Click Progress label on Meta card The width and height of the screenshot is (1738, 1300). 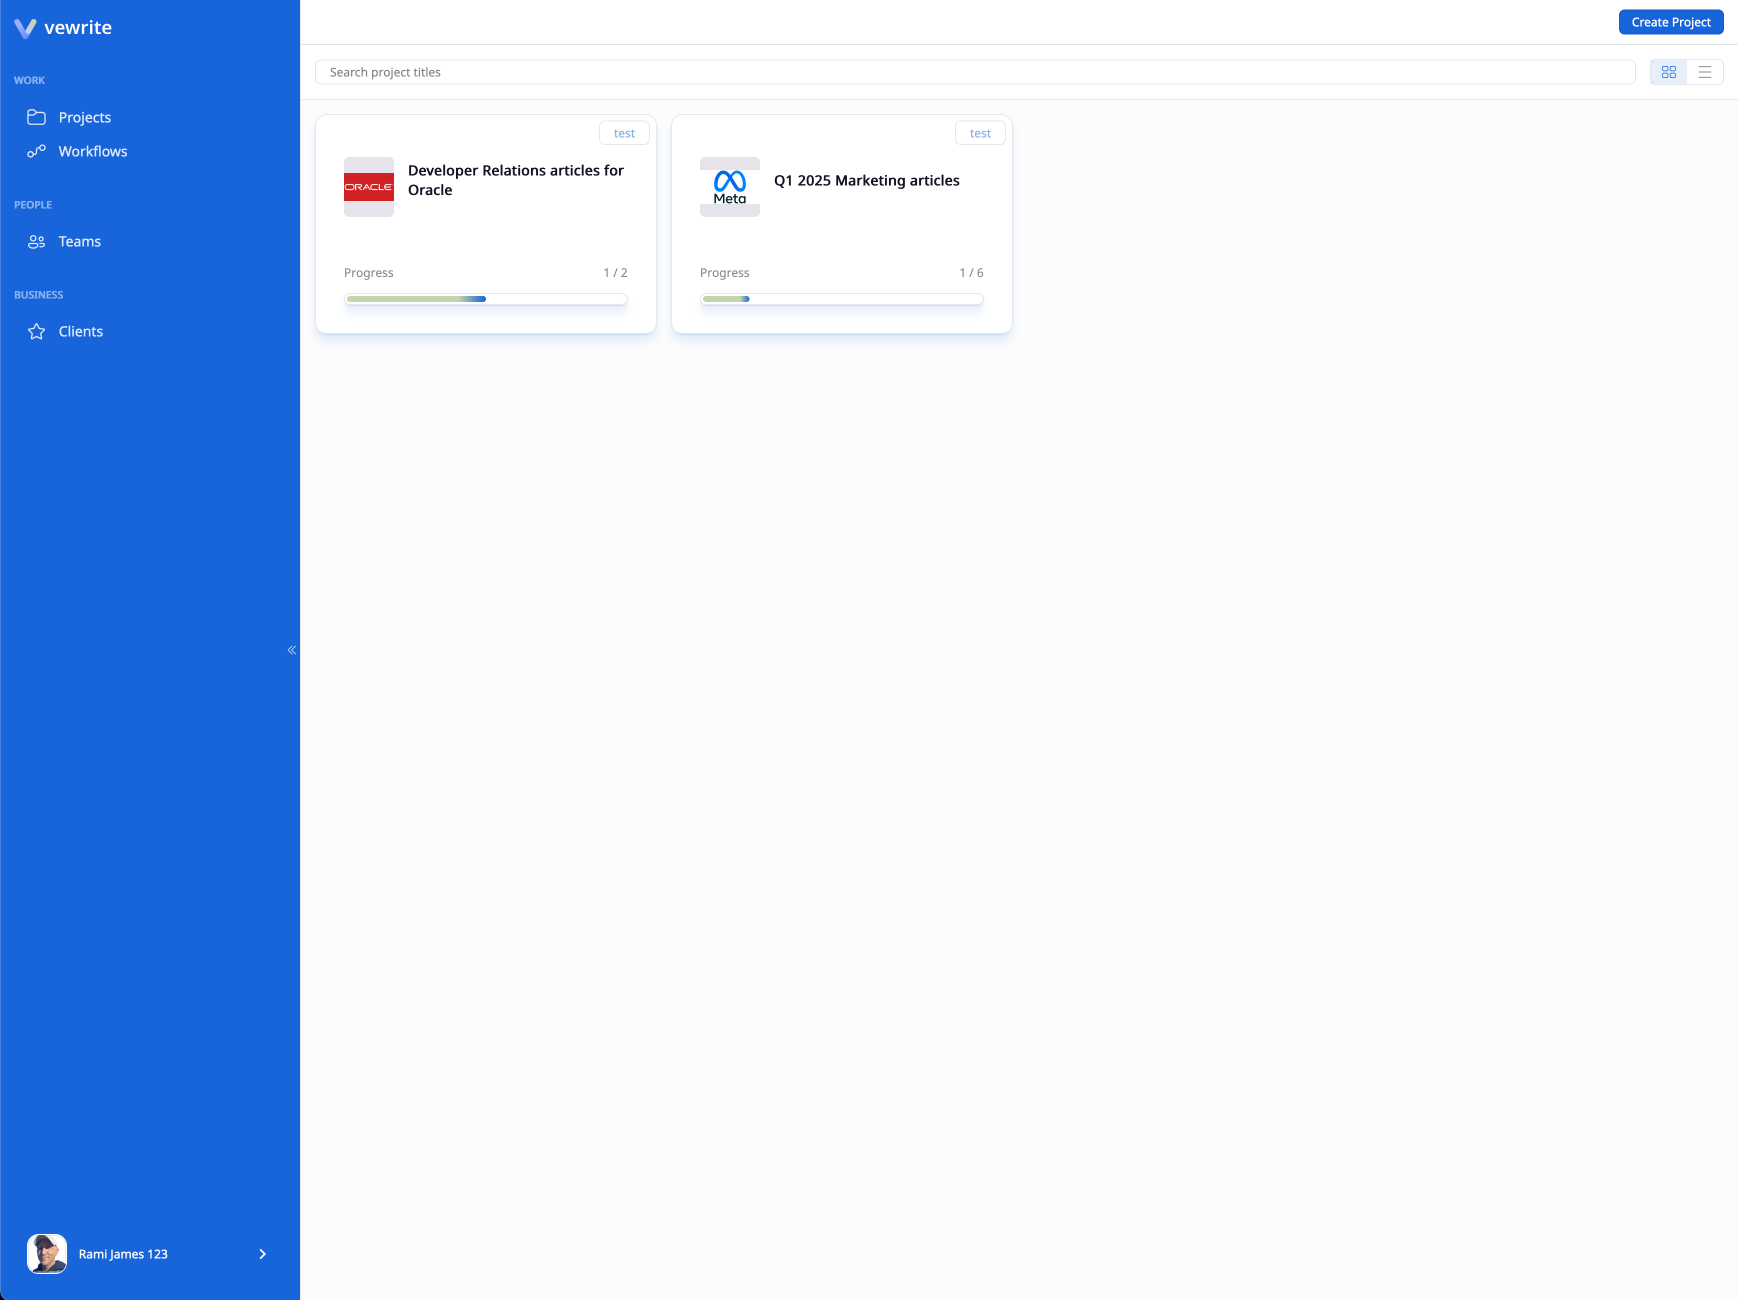[725, 273]
